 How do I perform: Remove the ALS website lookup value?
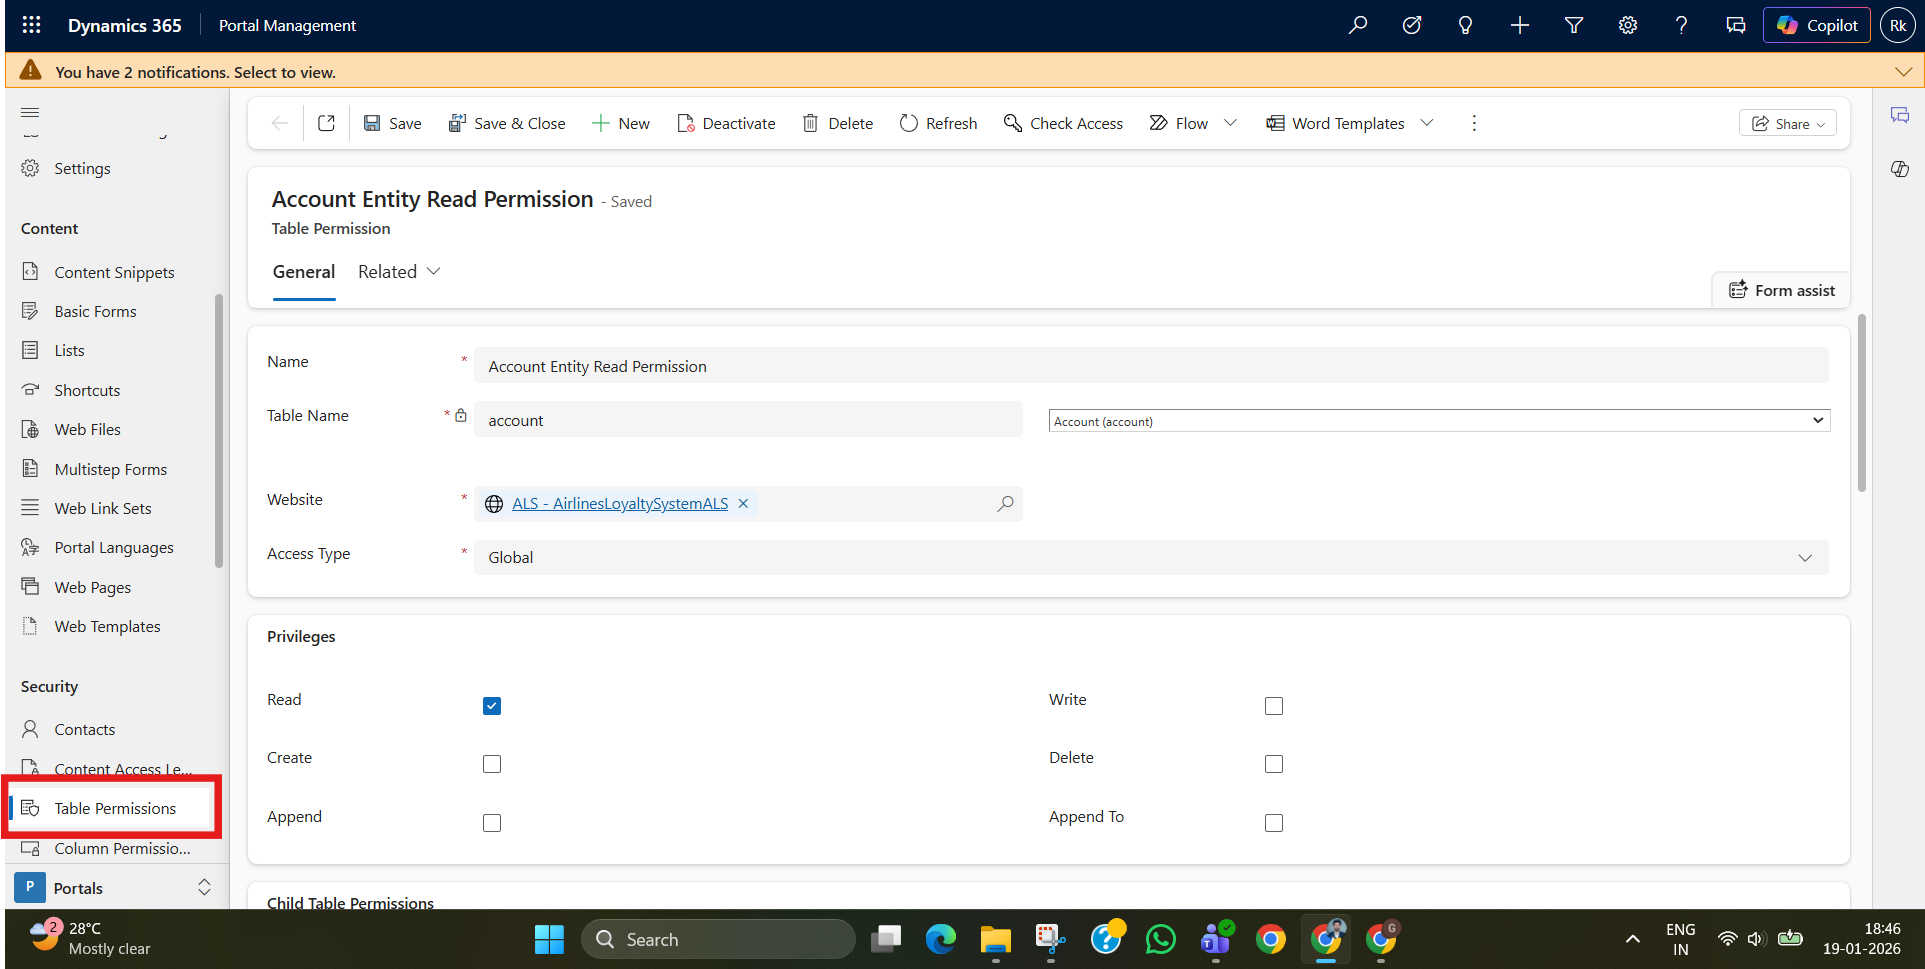[743, 504]
